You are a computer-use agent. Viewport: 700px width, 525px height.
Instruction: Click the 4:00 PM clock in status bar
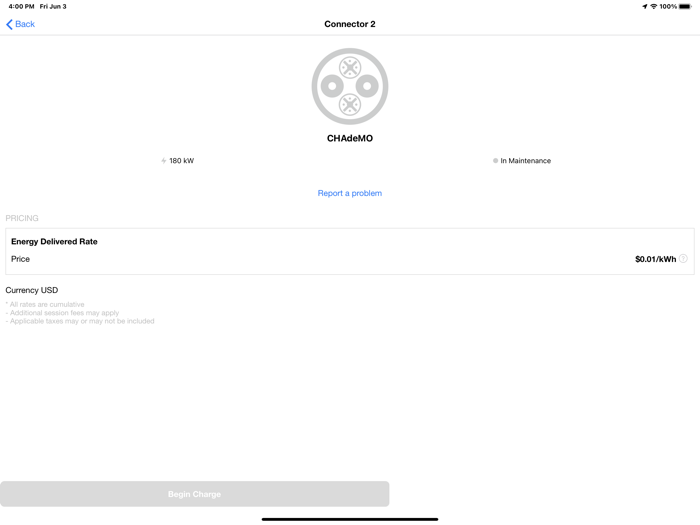point(21,6)
